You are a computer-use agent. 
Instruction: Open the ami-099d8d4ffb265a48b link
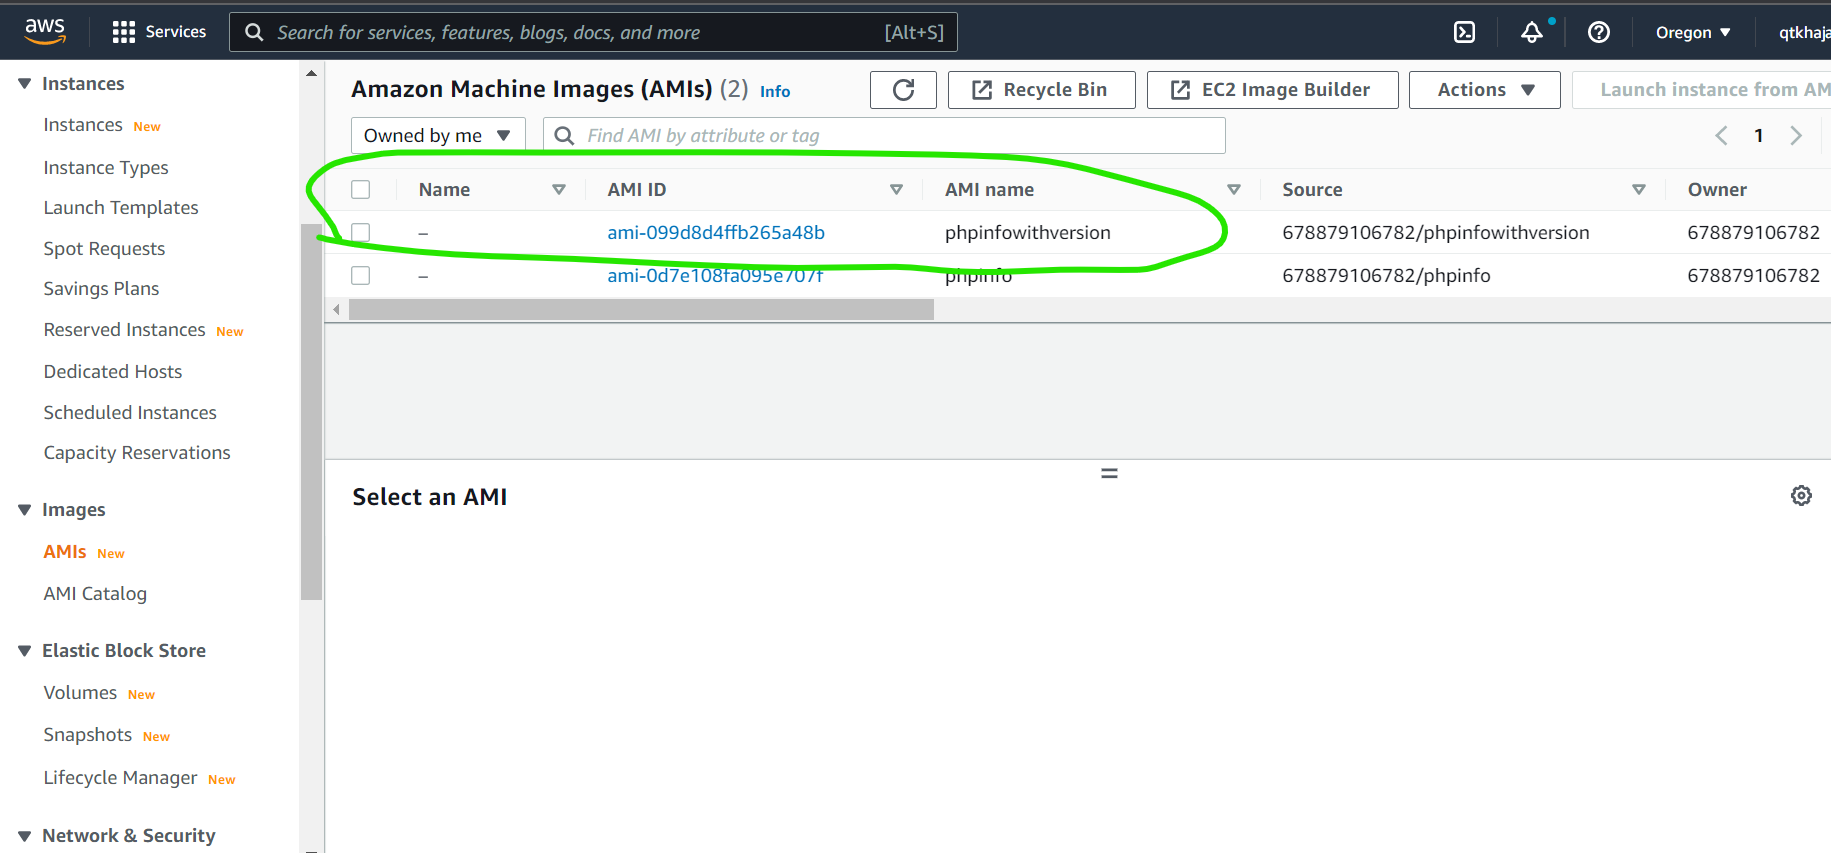[715, 232]
